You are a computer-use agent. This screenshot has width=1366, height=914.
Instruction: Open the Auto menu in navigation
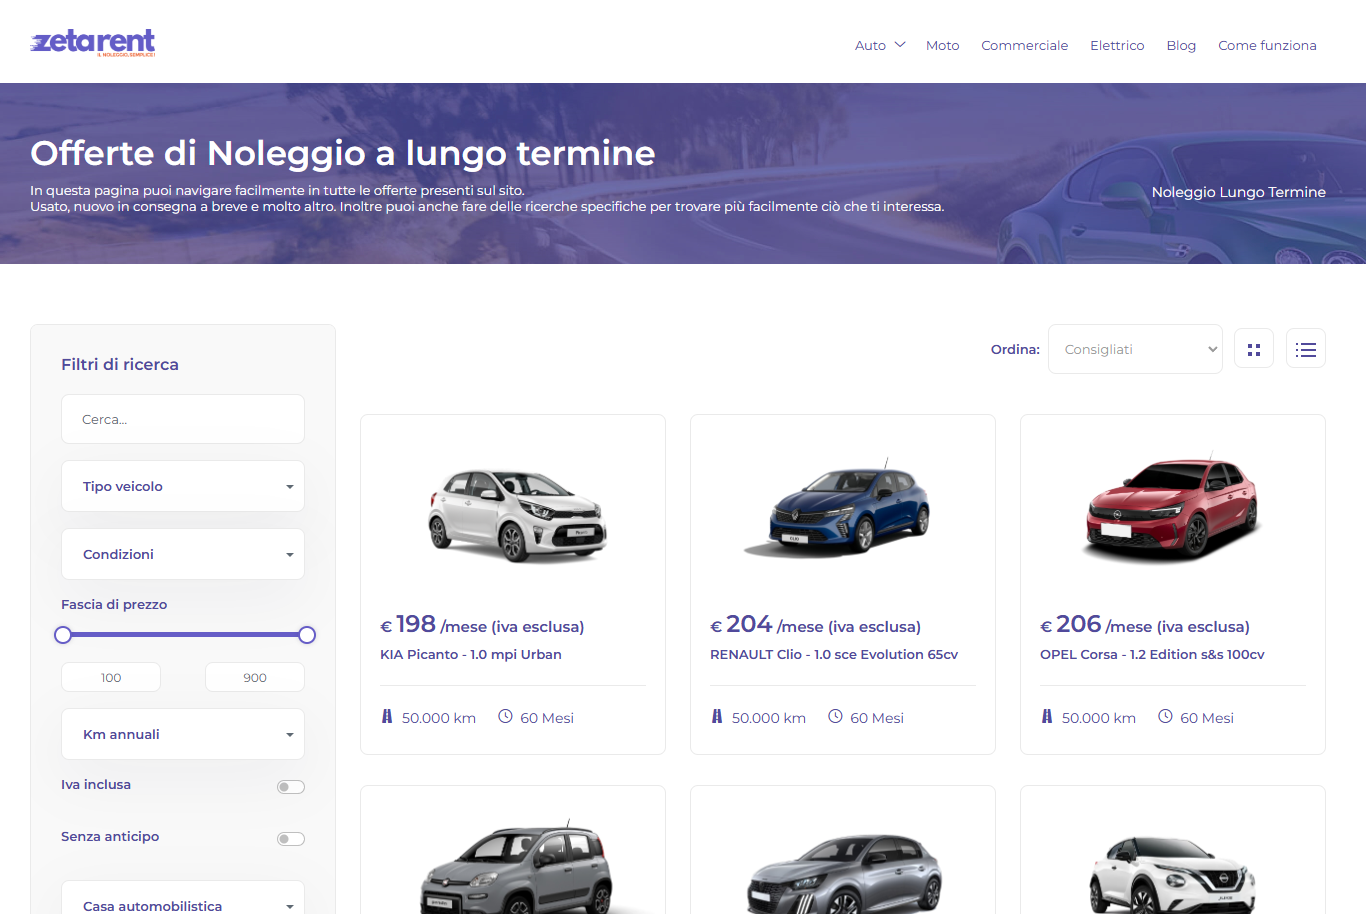click(x=879, y=45)
